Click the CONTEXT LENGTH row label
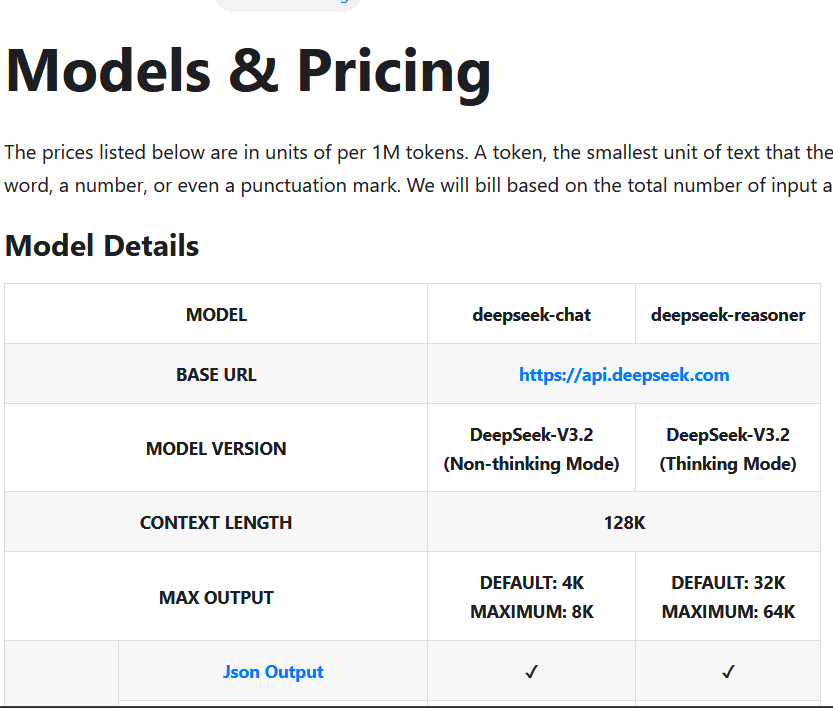Image resolution: width=833 pixels, height=708 pixels. [216, 522]
